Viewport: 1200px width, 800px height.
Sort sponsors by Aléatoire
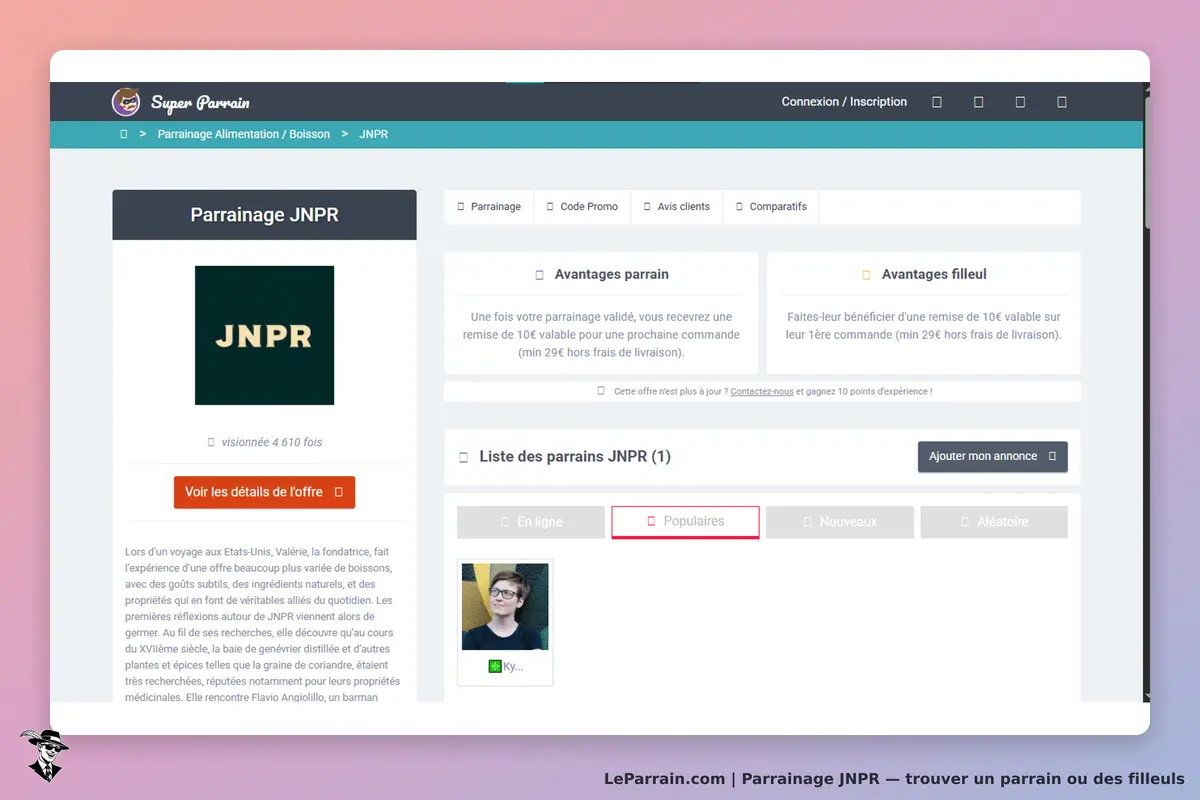[994, 522]
